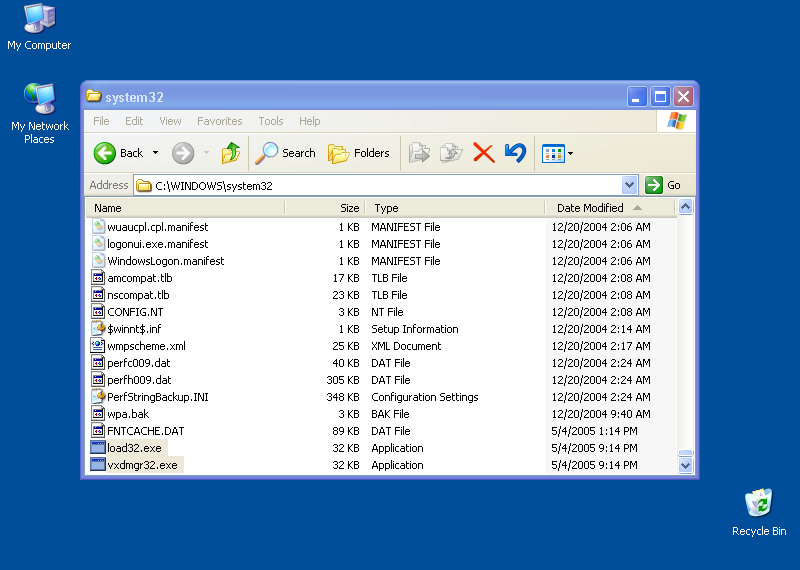The height and width of the screenshot is (570, 800).
Task: Select the CONFIG.NT file icon
Action: pos(98,311)
